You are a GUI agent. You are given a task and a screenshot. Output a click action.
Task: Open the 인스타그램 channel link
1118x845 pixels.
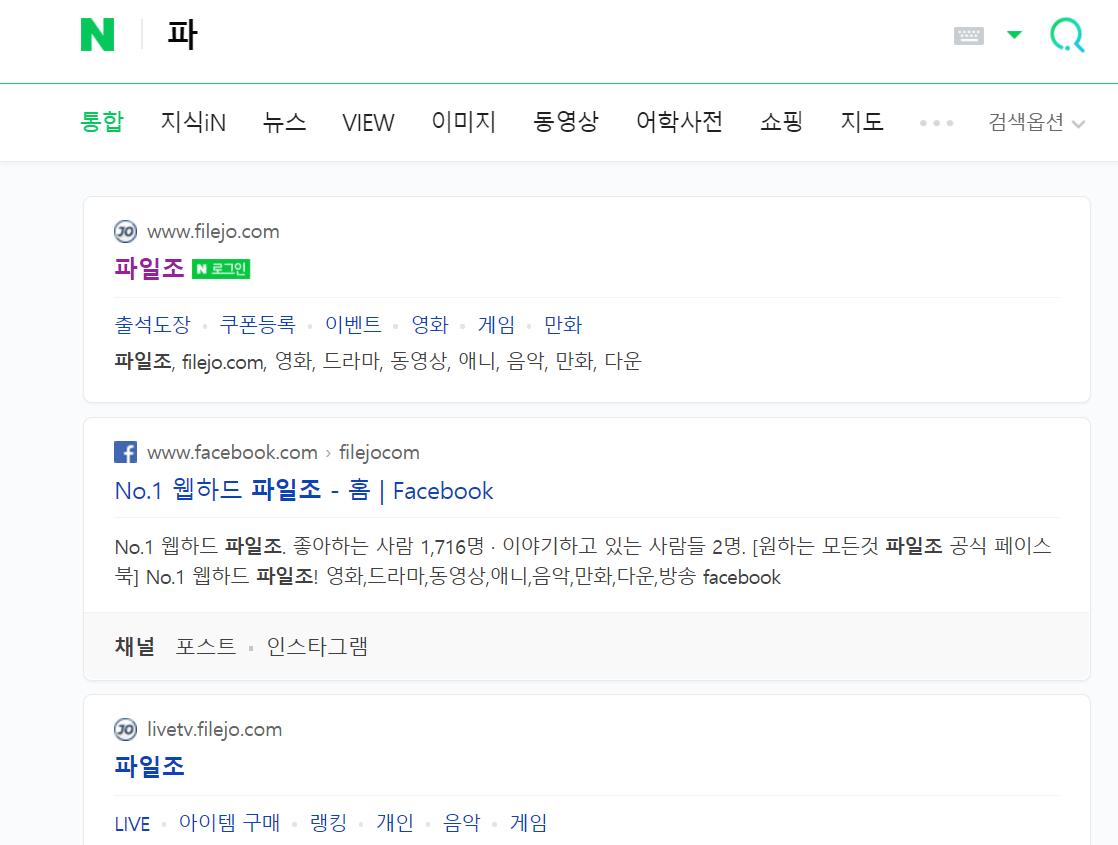pyautogui.click(x=317, y=647)
